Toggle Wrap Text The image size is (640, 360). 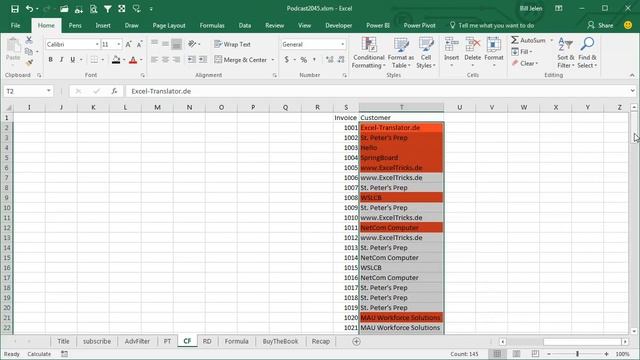point(232,44)
